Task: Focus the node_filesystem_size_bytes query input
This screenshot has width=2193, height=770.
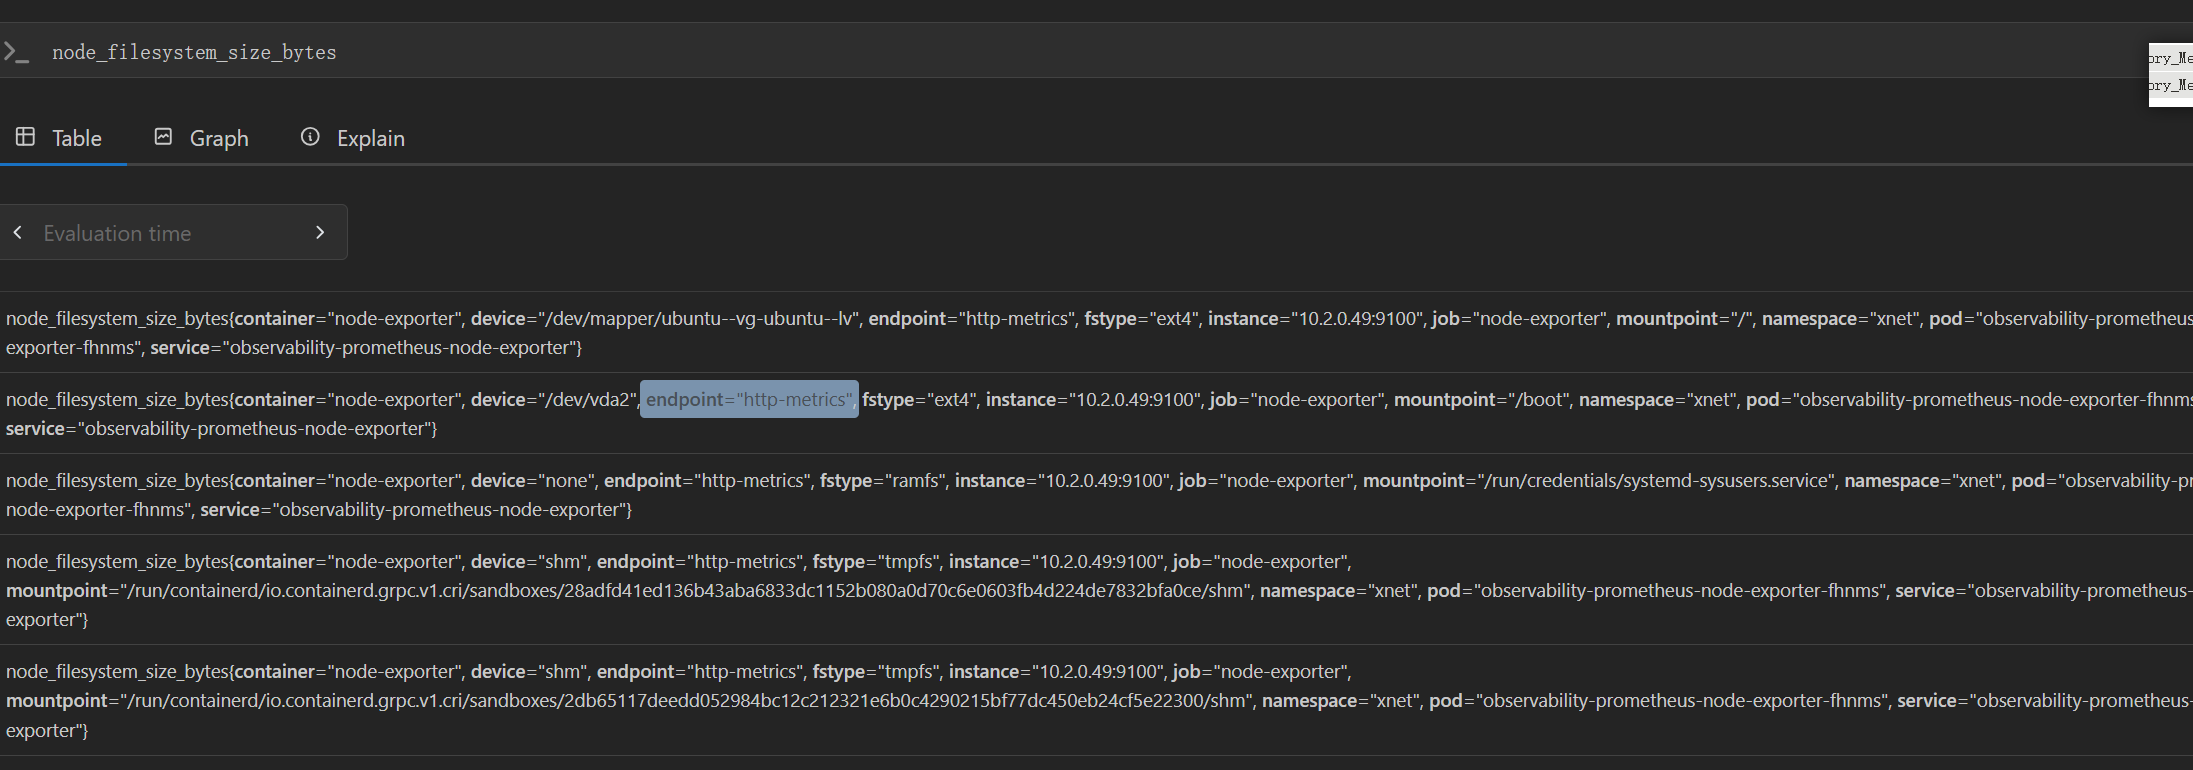Action: pos(1090,52)
